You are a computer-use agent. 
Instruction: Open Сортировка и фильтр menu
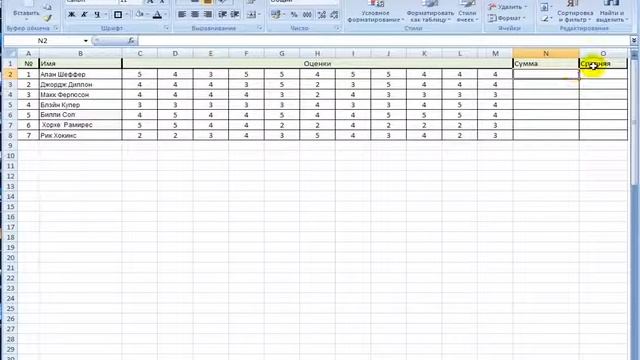point(574,11)
